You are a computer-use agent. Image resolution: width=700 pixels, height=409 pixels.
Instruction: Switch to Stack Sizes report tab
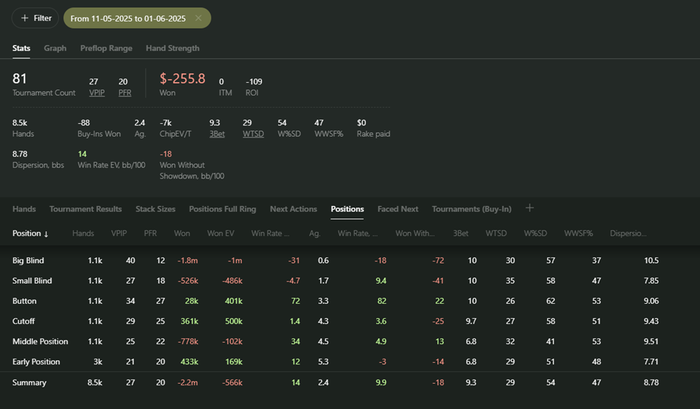point(154,209)
